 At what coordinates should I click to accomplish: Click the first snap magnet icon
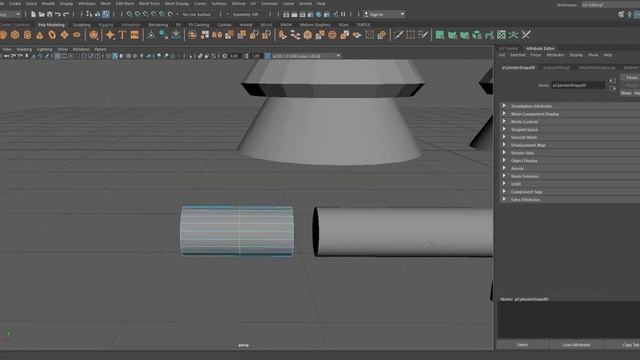click(x=129, y=14)
